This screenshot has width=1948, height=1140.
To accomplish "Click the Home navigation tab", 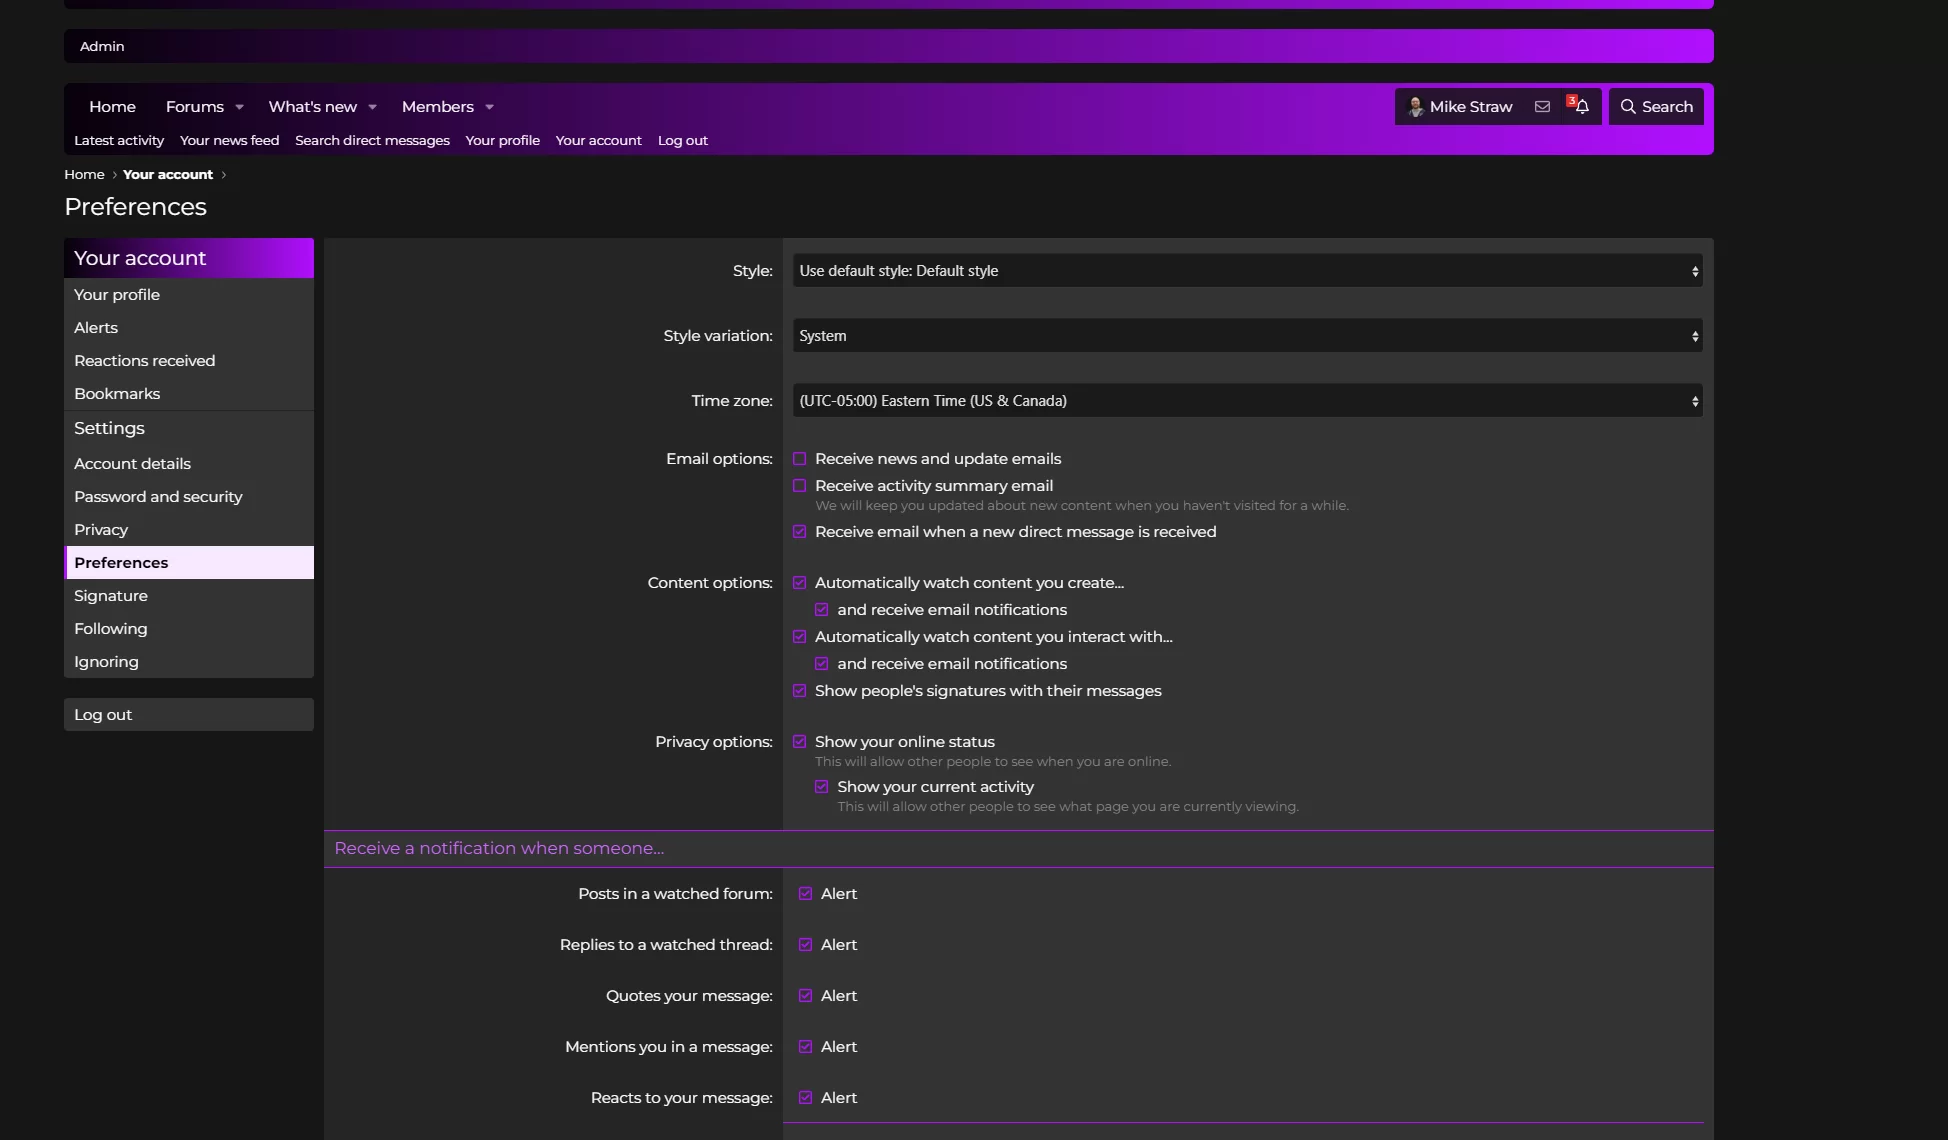I will [112, 107].
